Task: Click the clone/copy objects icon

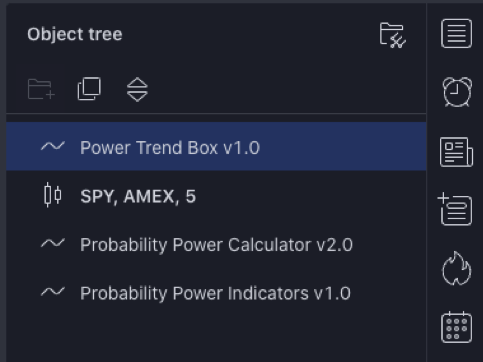Action: click(89, 89)
